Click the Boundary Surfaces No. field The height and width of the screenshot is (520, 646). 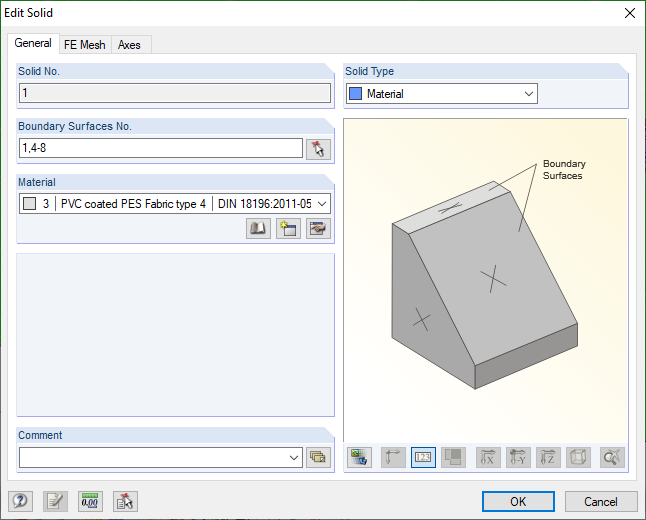tap(161, 148)
